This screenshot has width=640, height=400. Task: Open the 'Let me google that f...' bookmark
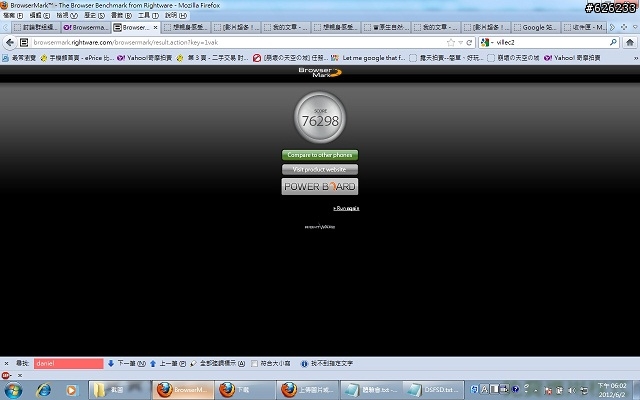coord(368,58)
